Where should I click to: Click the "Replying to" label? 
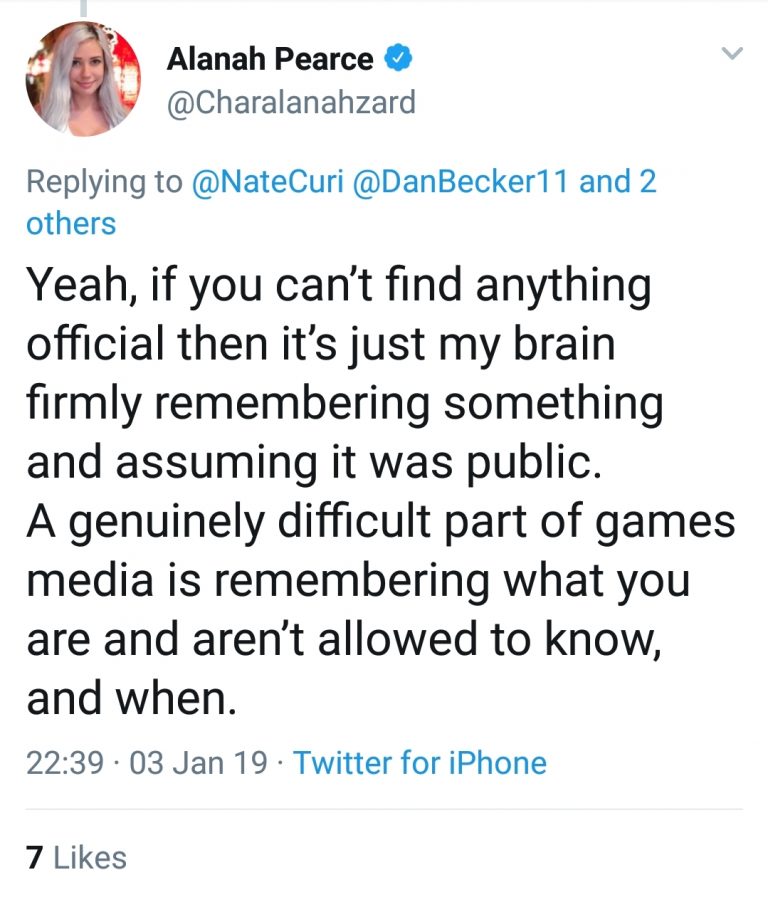tap(104, 183)
